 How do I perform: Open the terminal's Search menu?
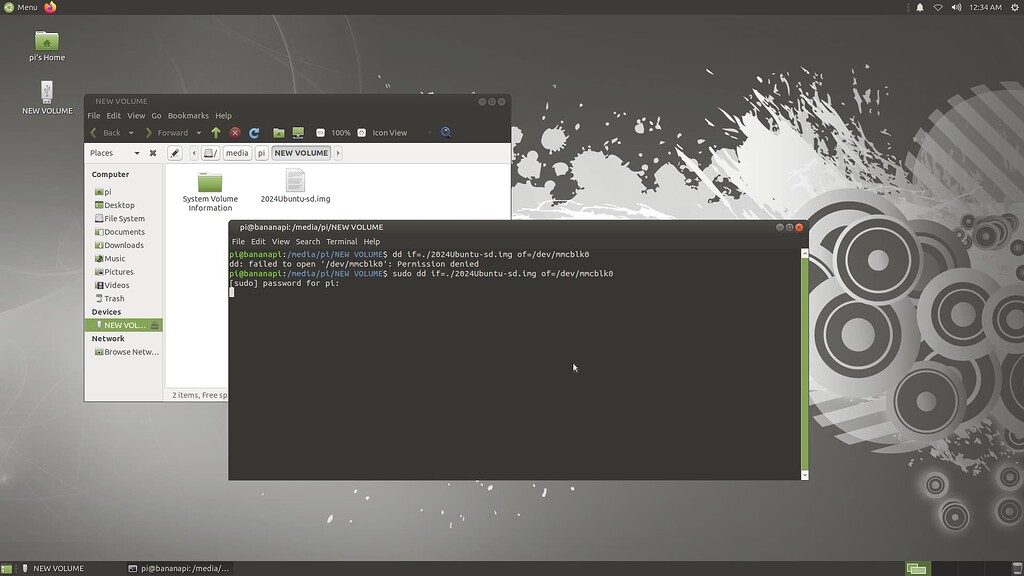308,241
